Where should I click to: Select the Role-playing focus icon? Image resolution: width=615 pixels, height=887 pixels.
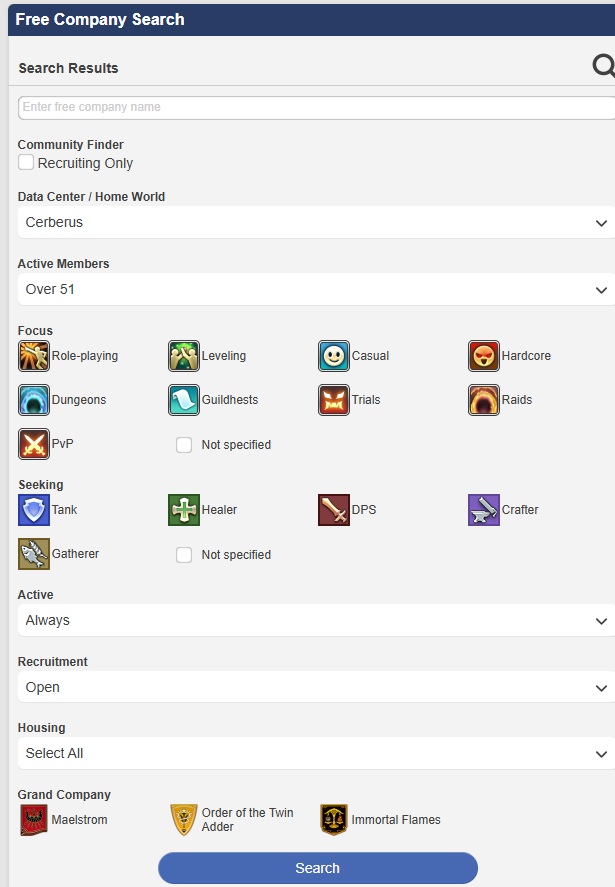click(x=34, y=356)
